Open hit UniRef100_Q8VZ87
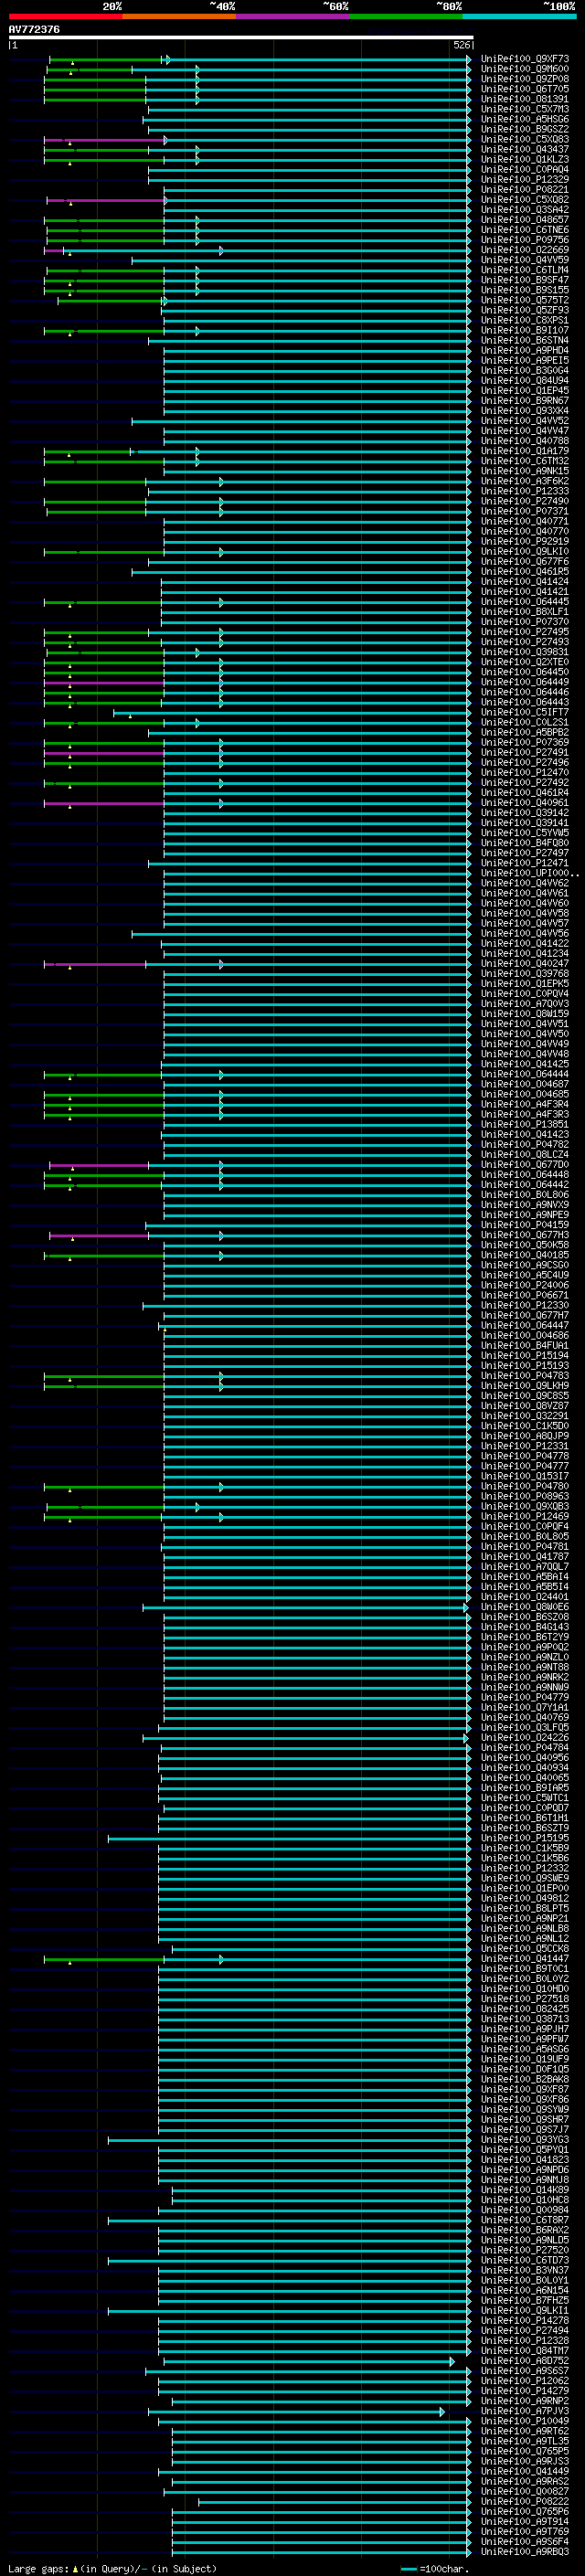Image resolution: width=585 pixels, height=2576 pixels. (x=524, y=1406)
